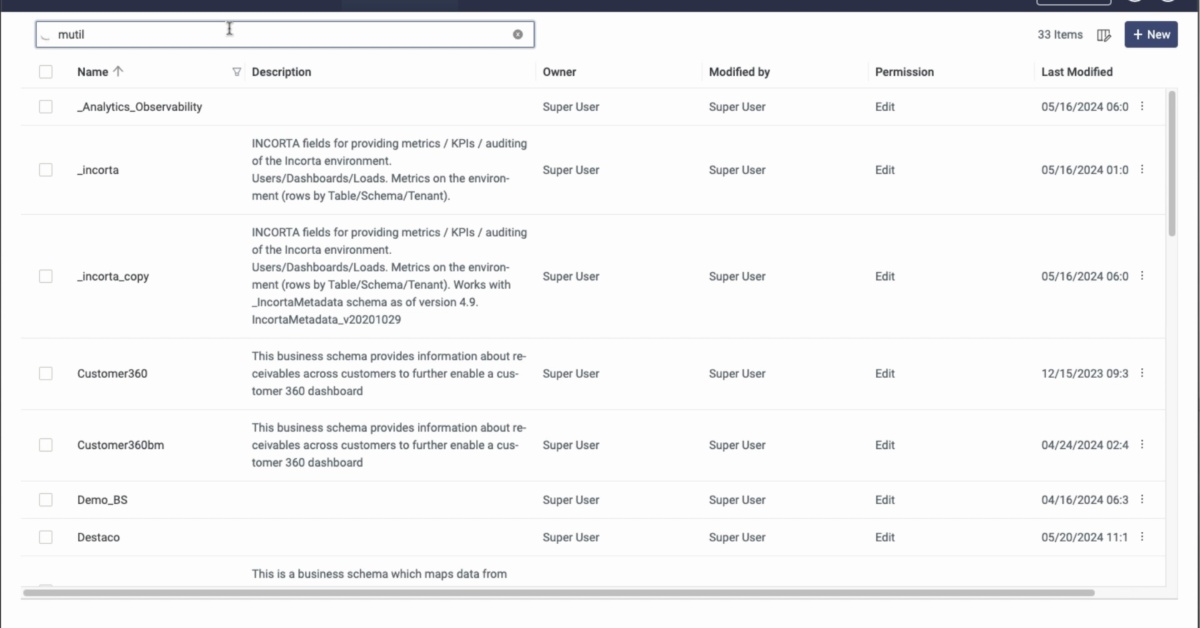1200x628 pixels.
Task: Select the _incorta row checkbox
Action: point(46,170)
